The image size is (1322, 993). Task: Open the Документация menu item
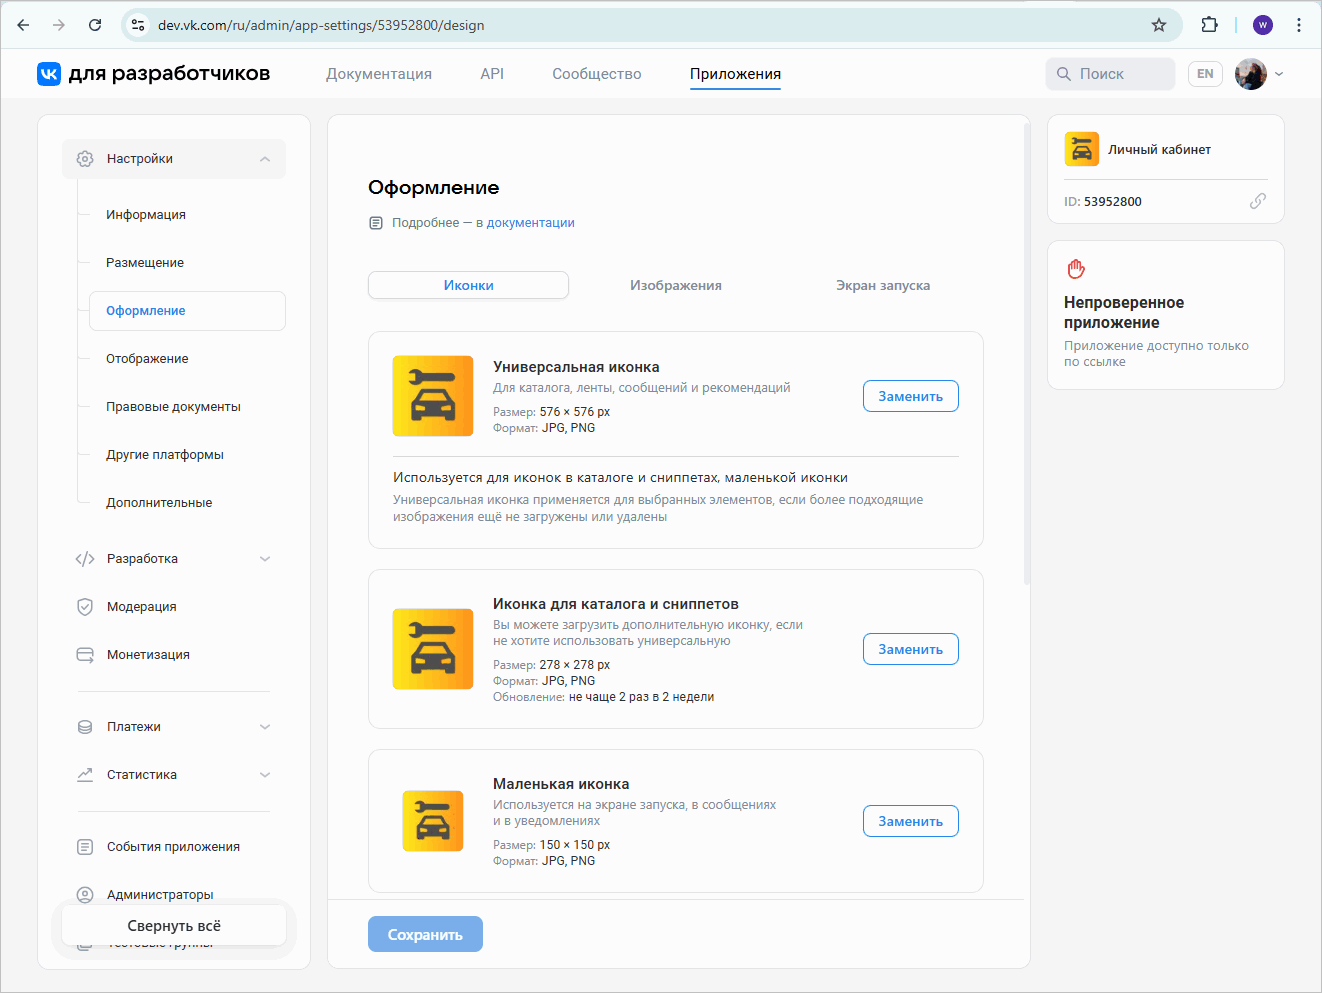(x=378, y=73)
